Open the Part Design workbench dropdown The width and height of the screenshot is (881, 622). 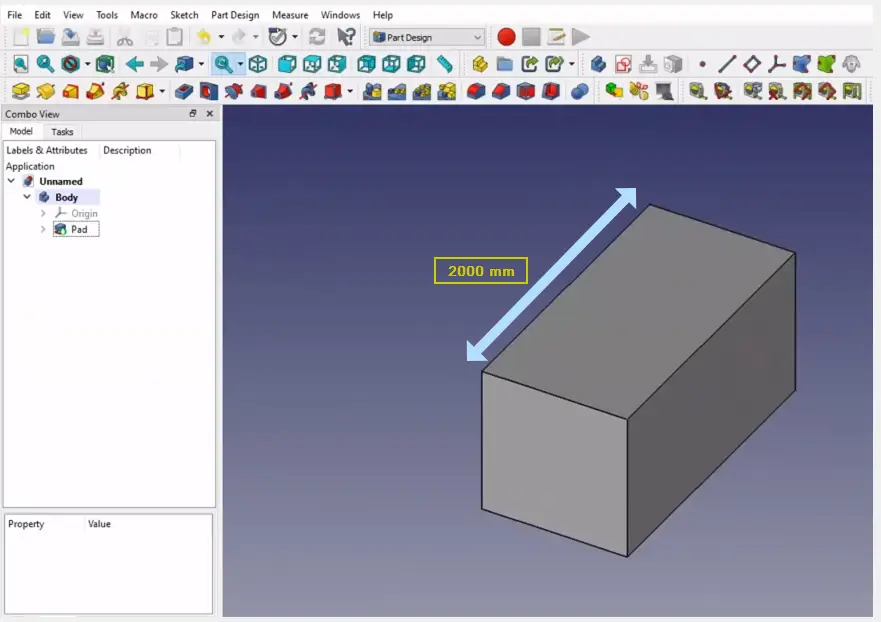tap(427, 37)
